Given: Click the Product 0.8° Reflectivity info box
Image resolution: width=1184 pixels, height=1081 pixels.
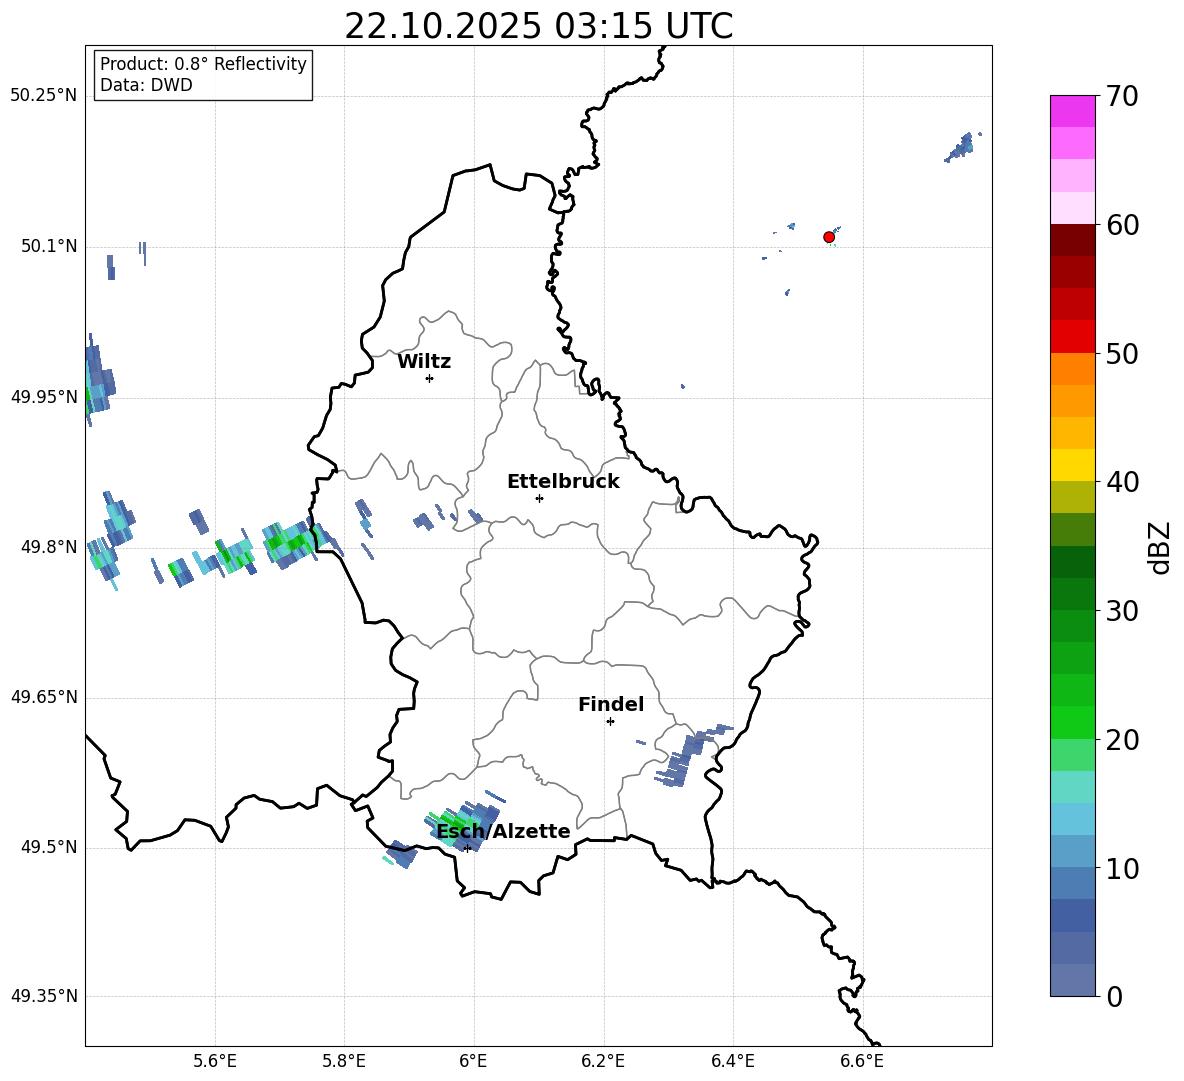Looking at the screenshot, I should coord(203,75).
